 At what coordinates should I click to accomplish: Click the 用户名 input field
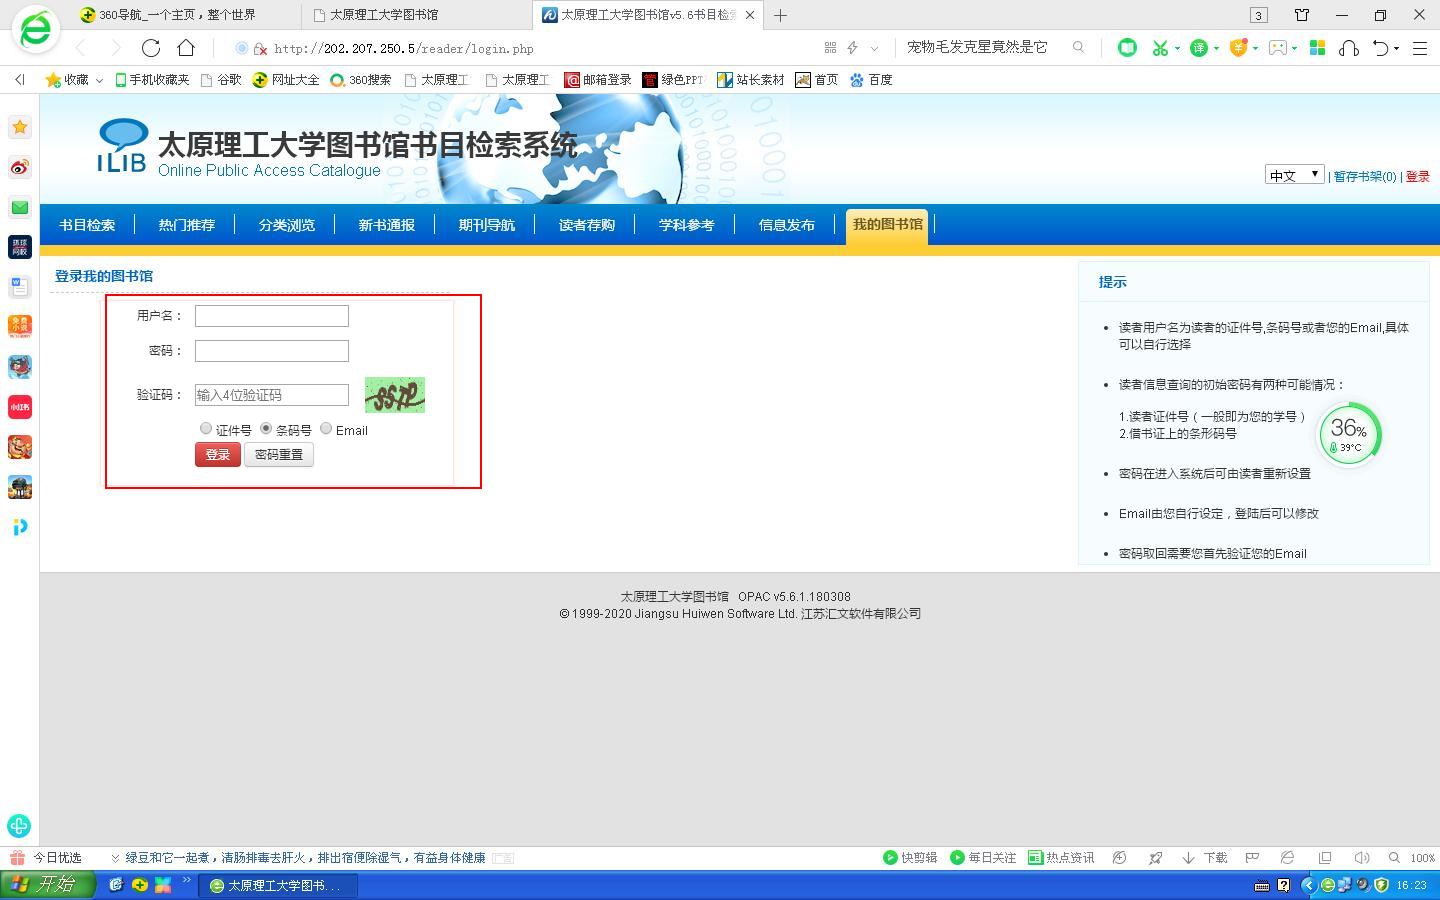(272, 316)
